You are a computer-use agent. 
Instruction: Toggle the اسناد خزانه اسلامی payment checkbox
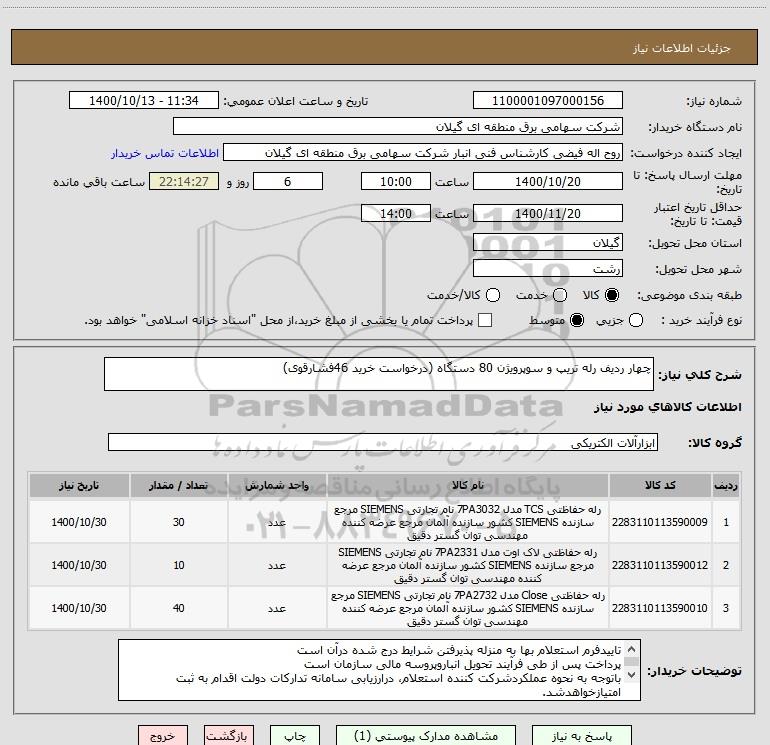point(485,320)
